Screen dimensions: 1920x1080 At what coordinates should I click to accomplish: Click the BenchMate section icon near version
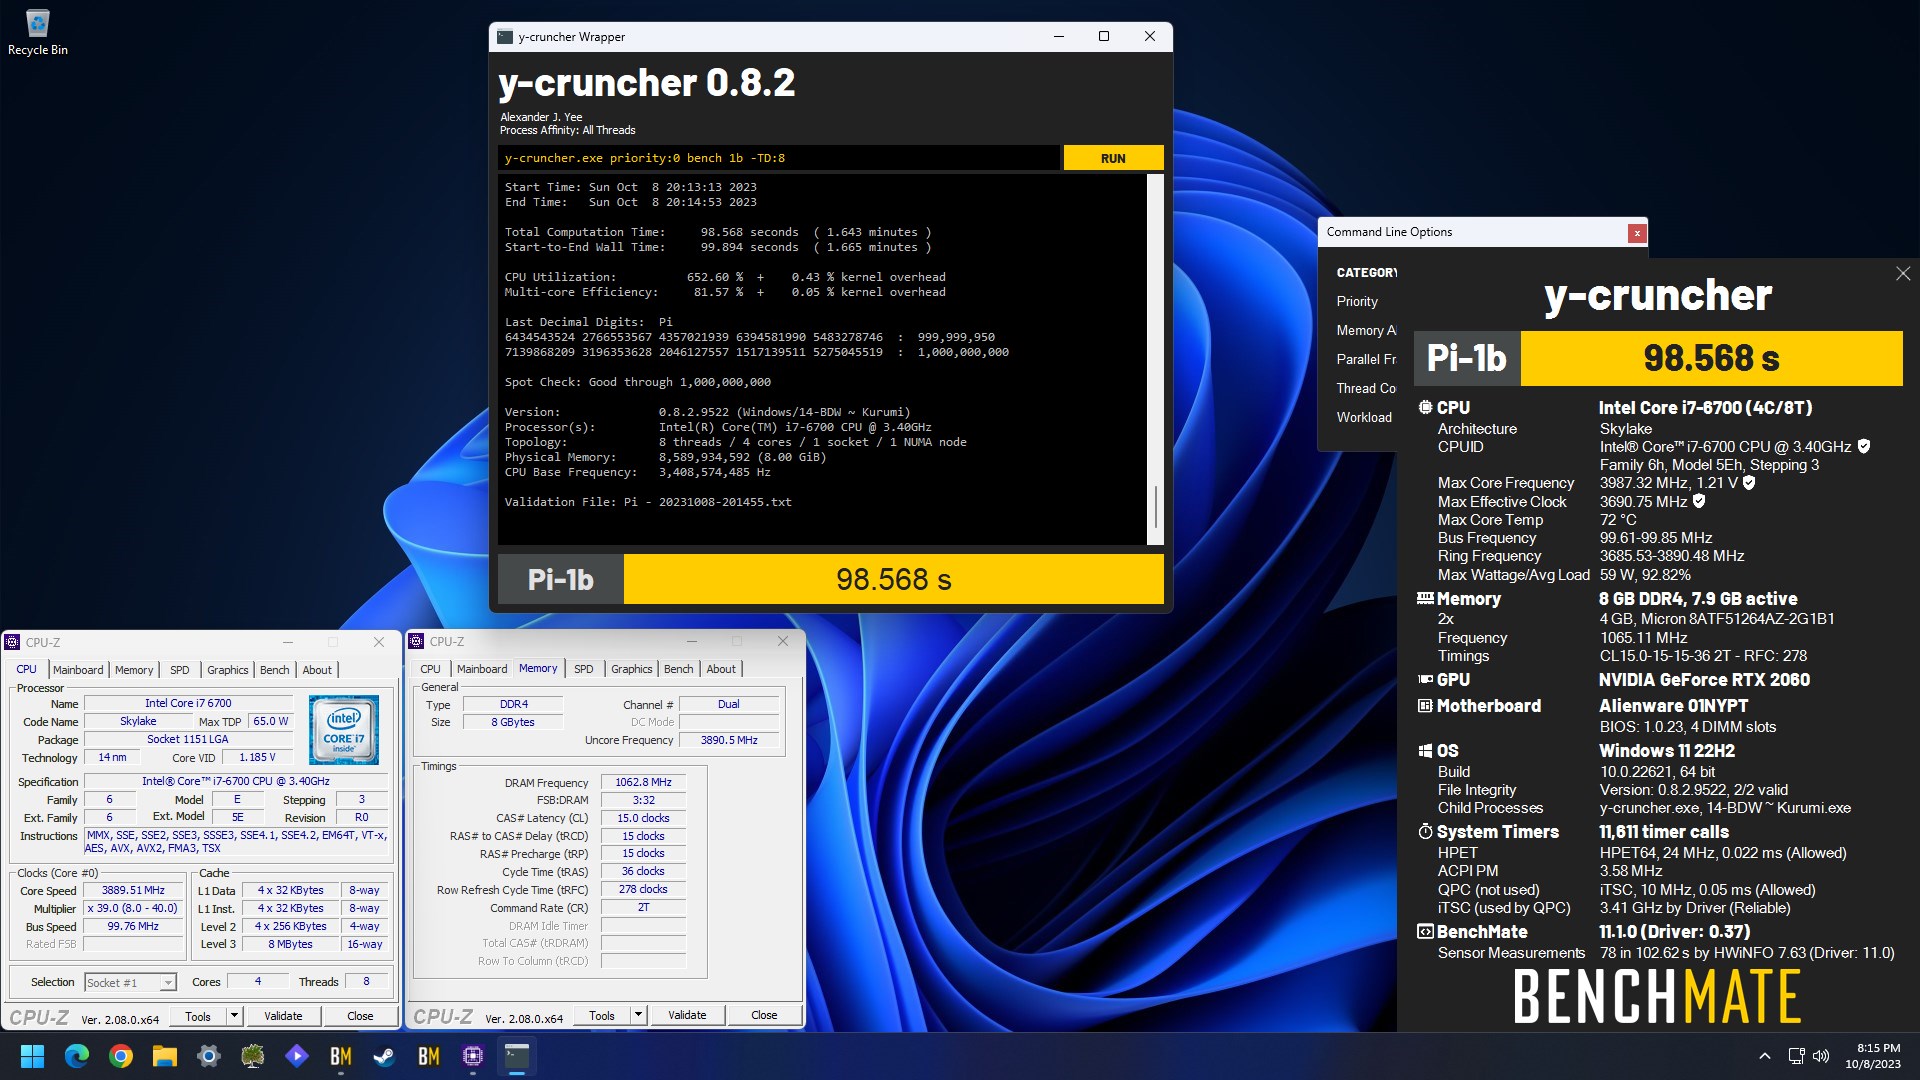pos(1425,932)
